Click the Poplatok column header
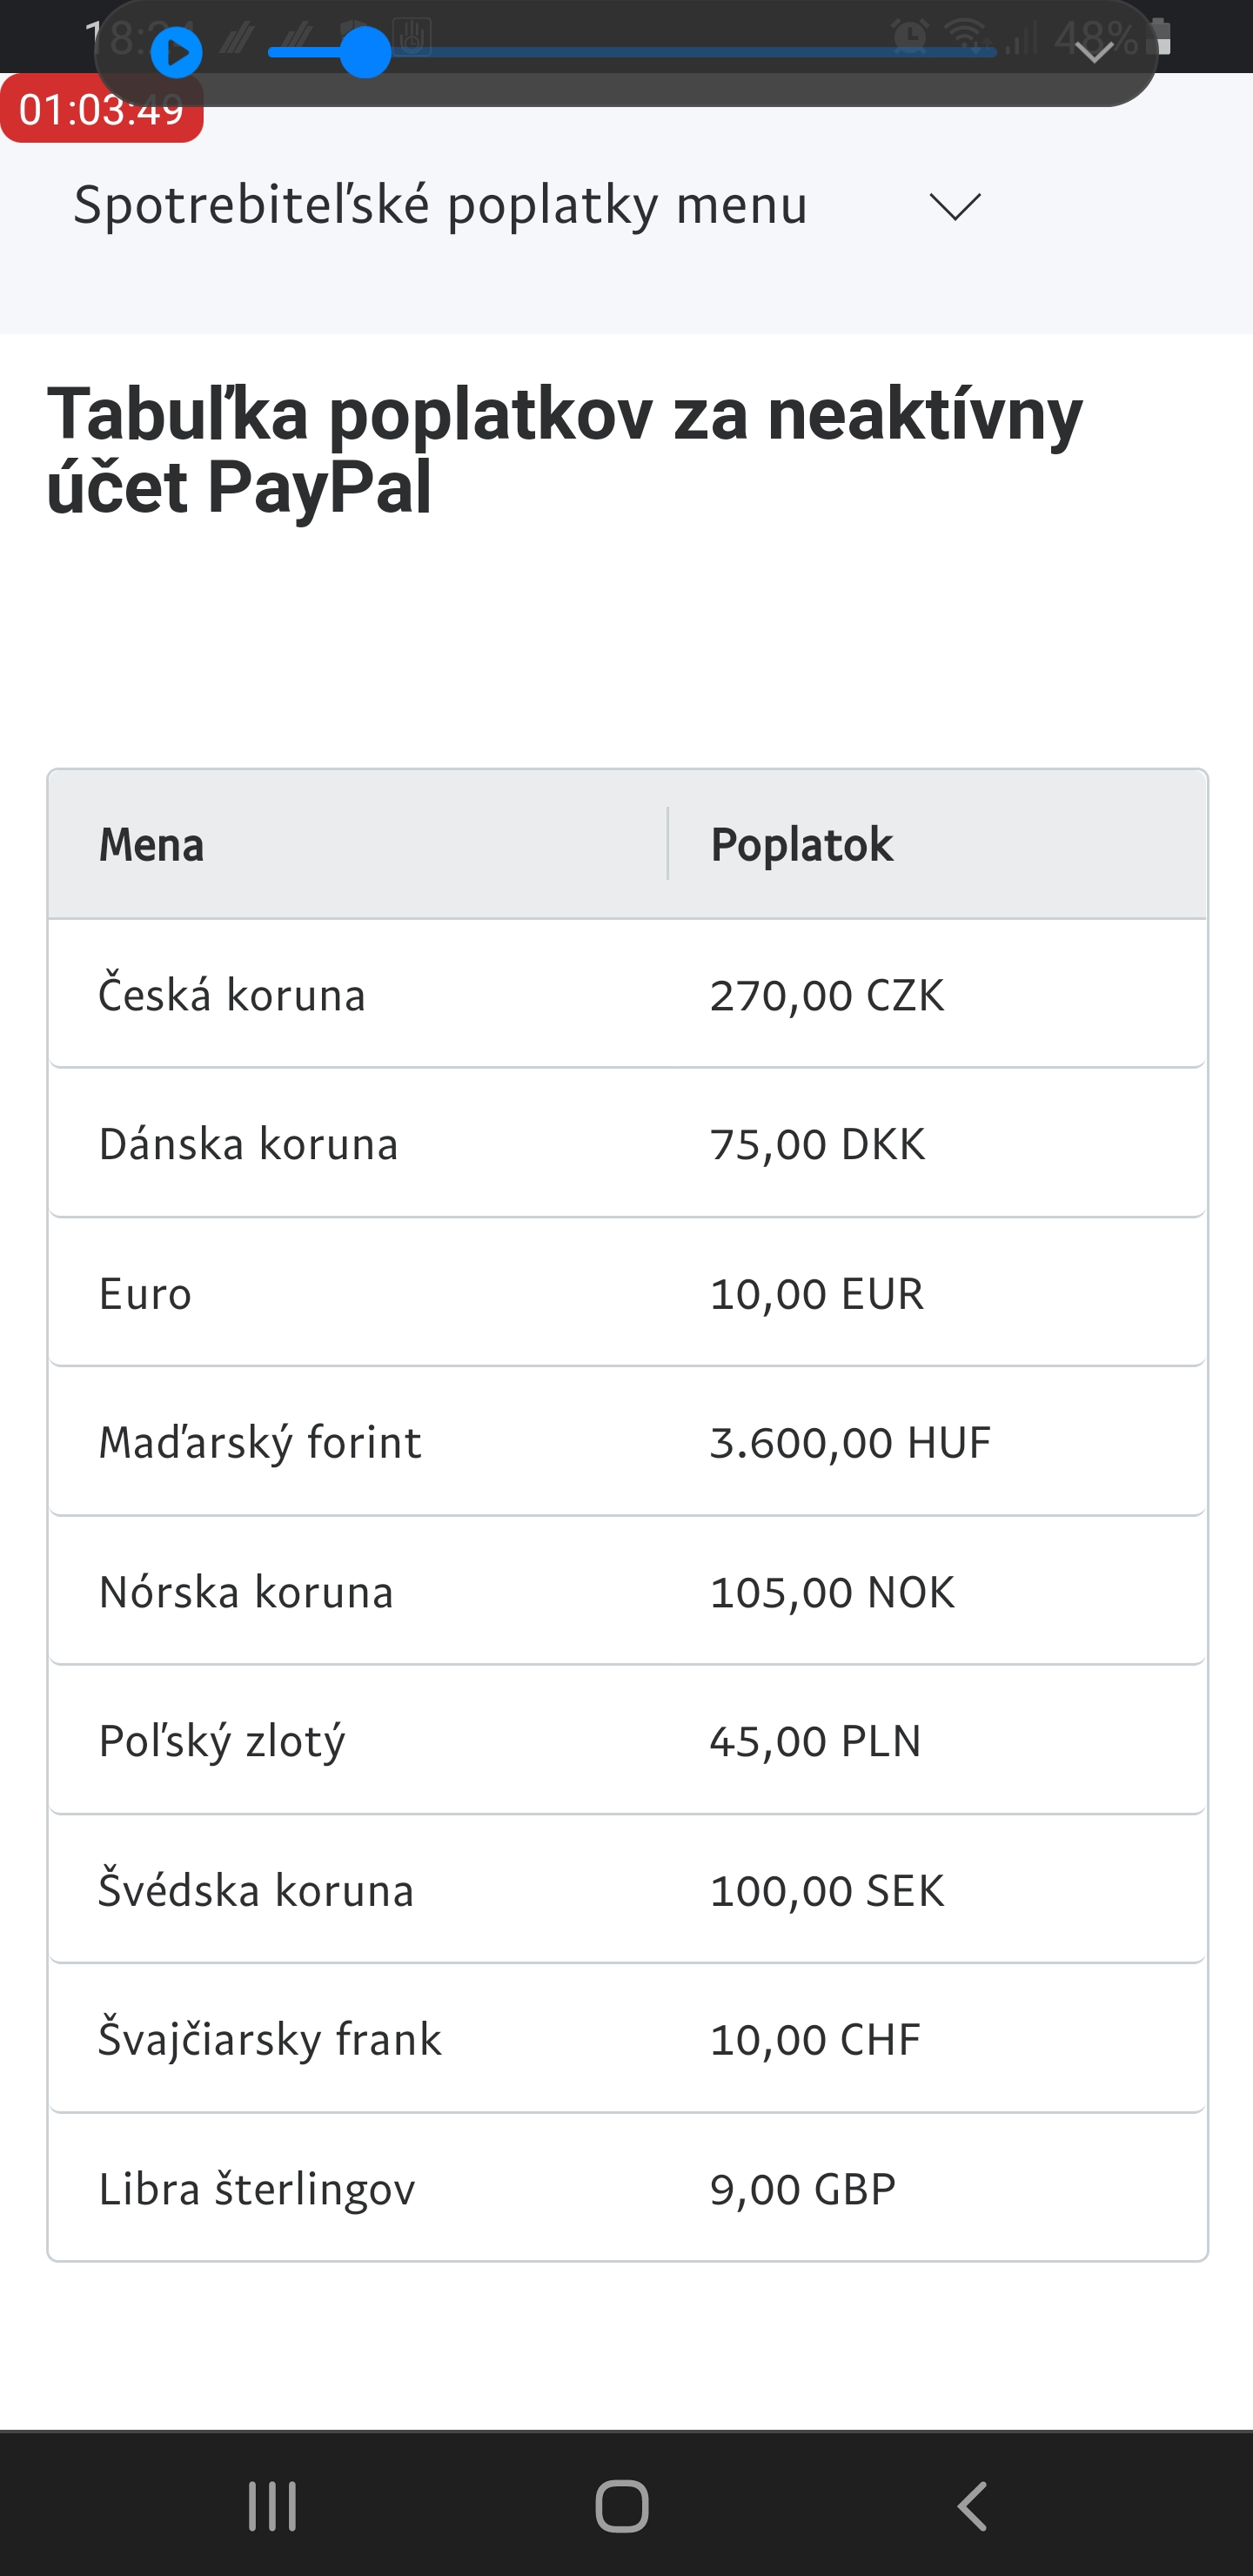1253x2576 pixels. 801,845
